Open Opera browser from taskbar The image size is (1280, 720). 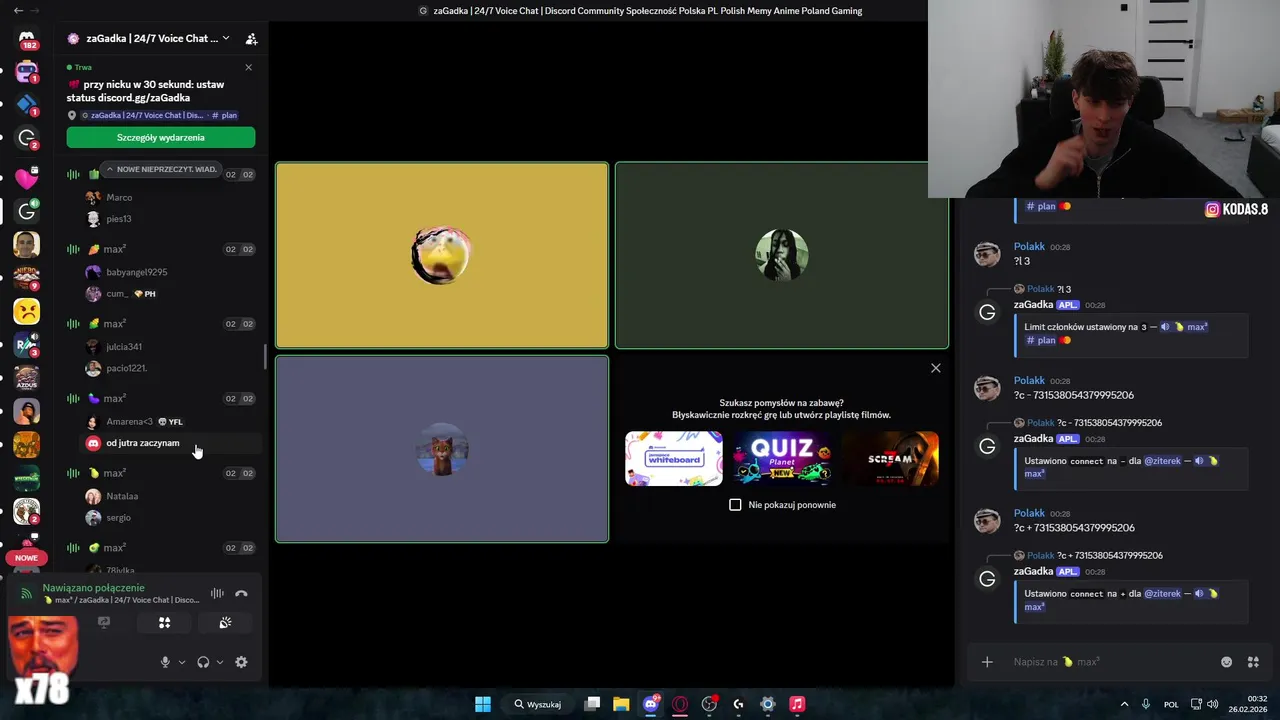pos(680,704)
